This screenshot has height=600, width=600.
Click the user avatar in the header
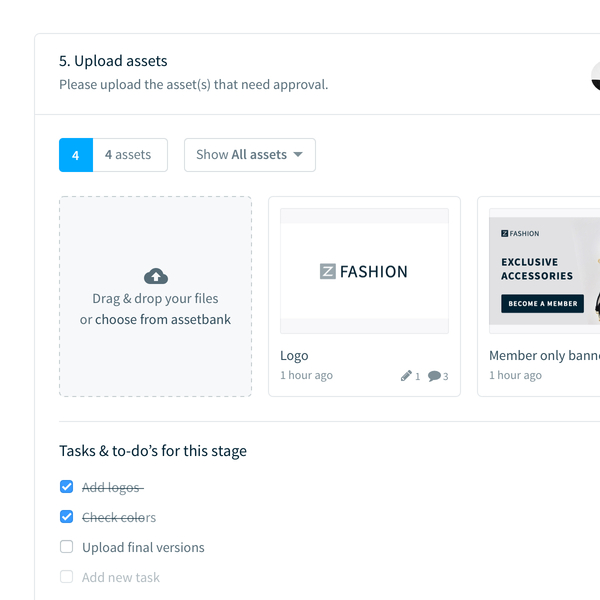[595, 76]
